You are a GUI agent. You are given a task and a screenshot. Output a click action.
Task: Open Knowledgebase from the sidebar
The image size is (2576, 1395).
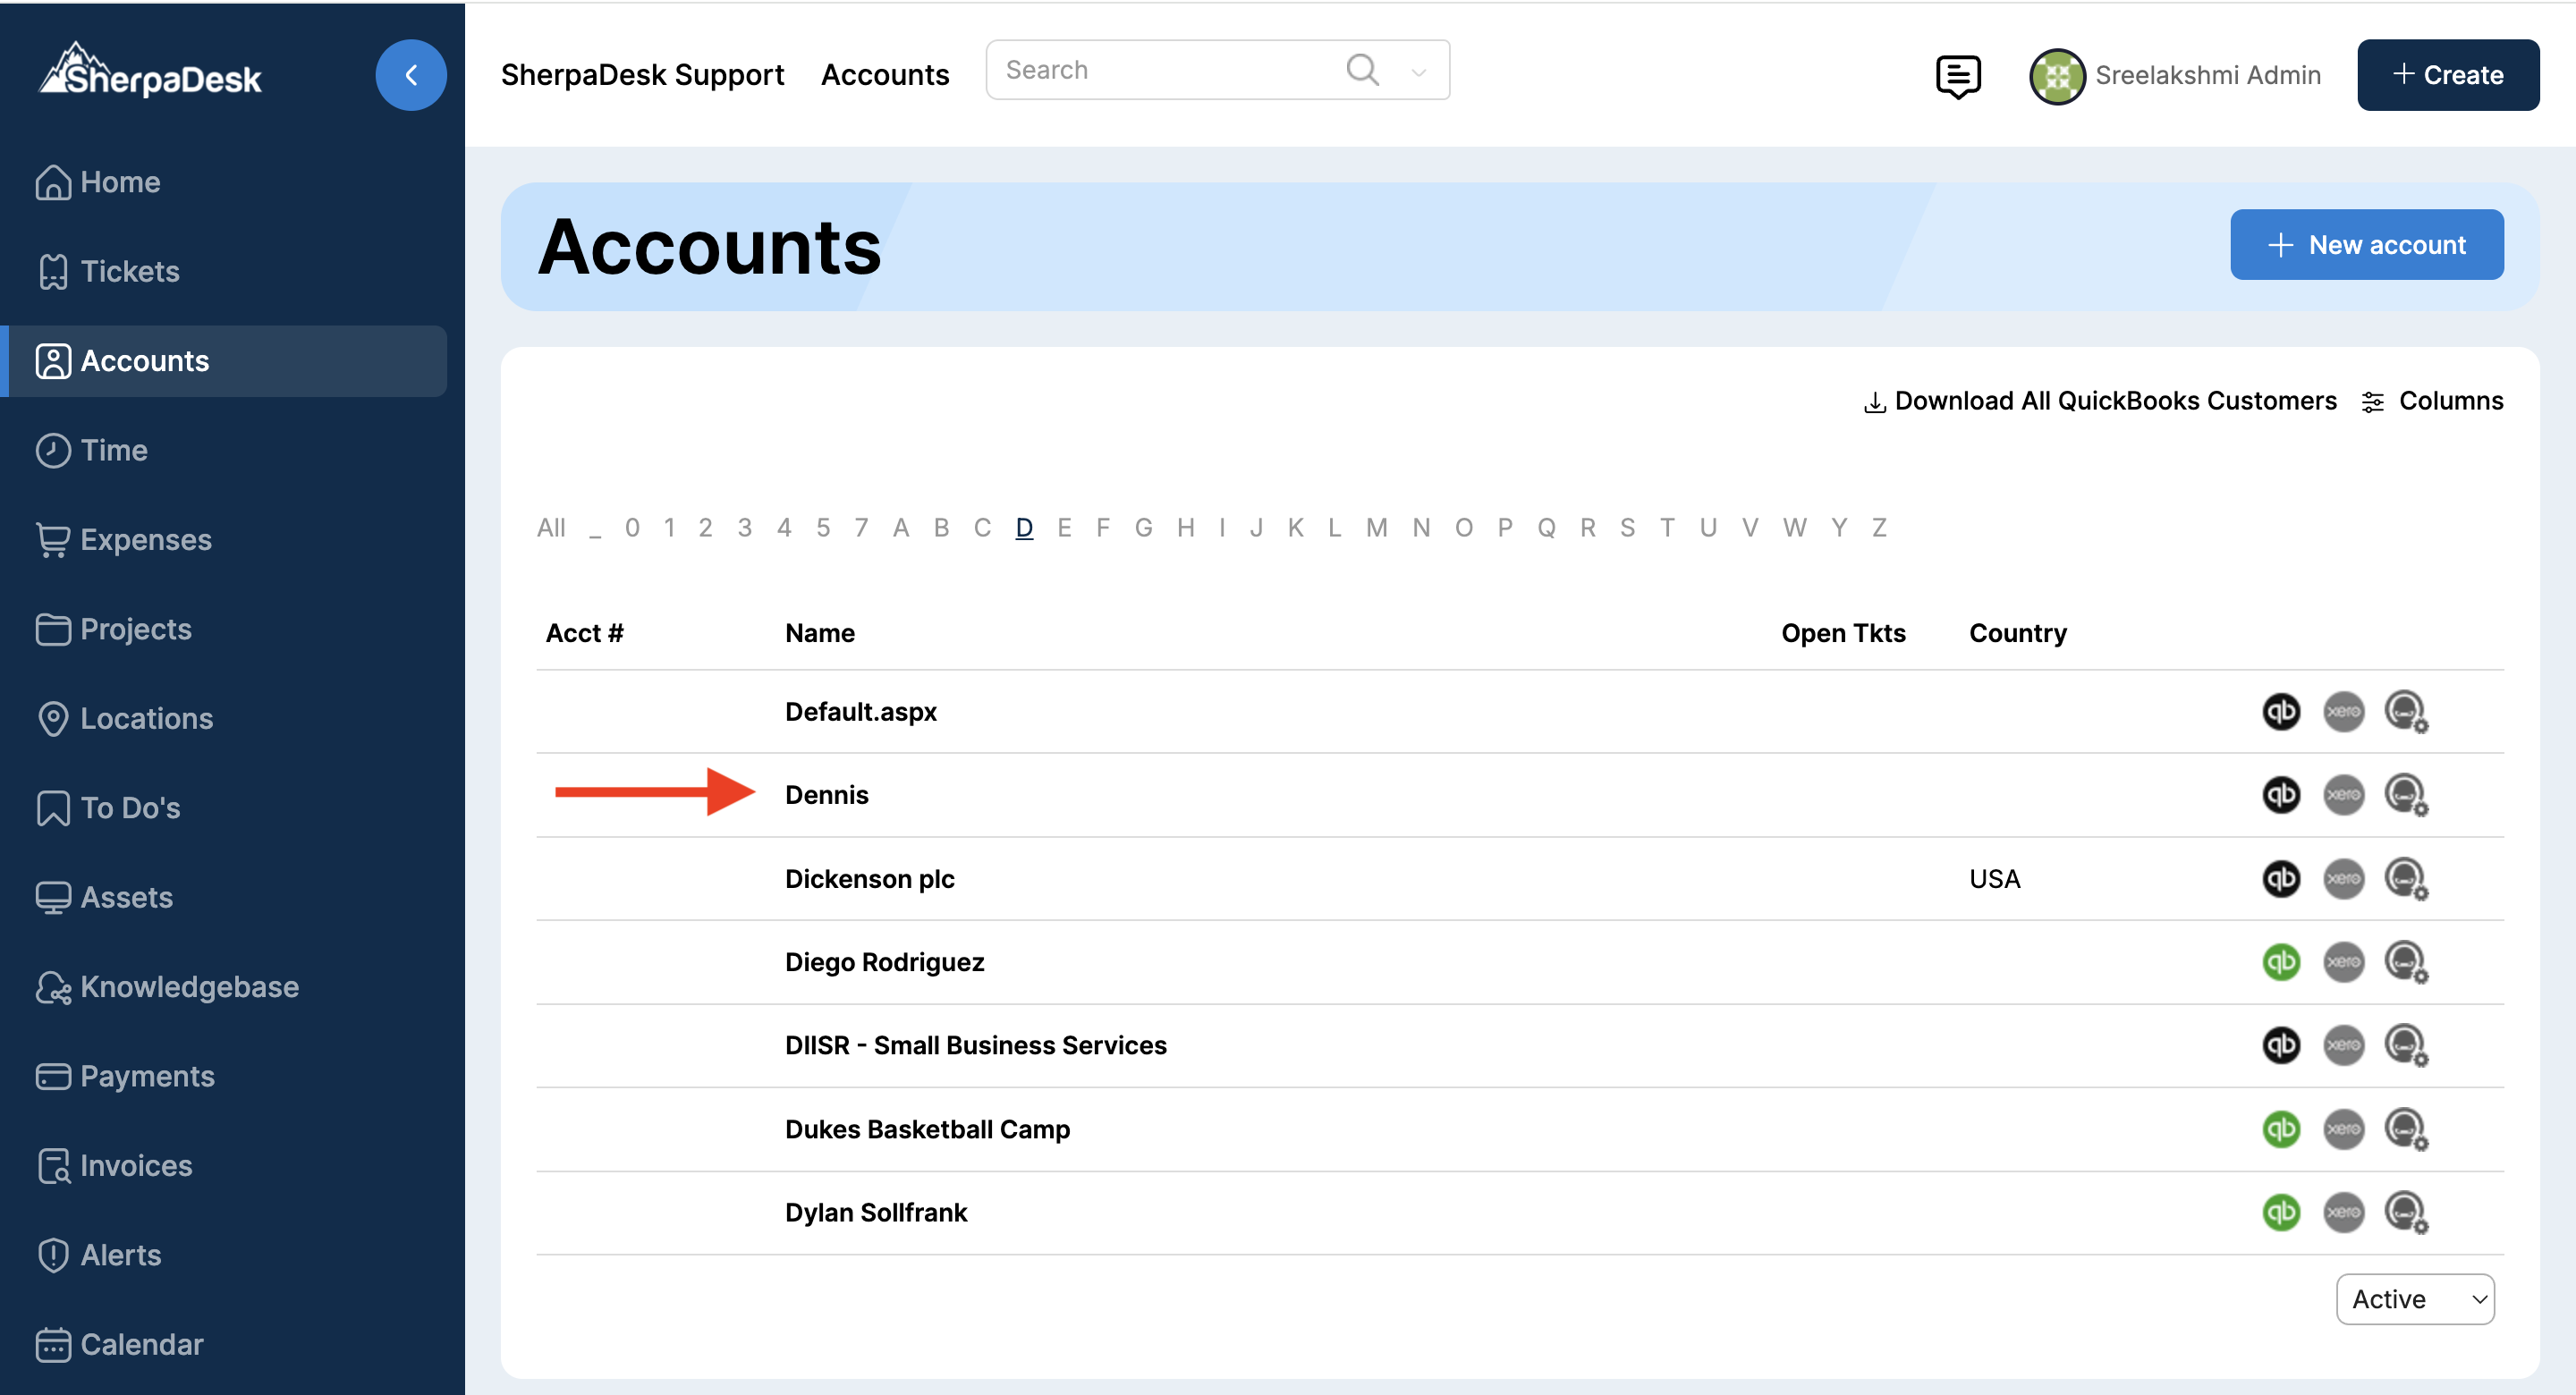tap(188, 987)
